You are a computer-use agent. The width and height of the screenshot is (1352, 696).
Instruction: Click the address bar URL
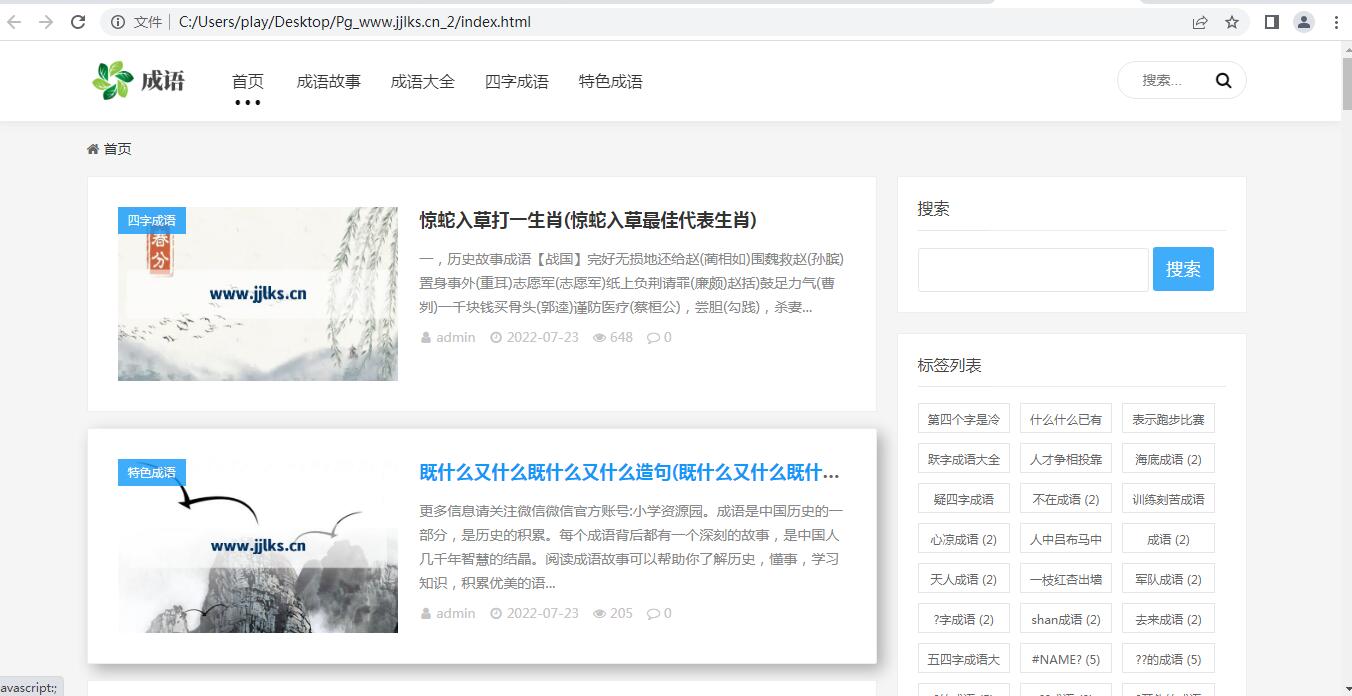(x=355, y=22)
